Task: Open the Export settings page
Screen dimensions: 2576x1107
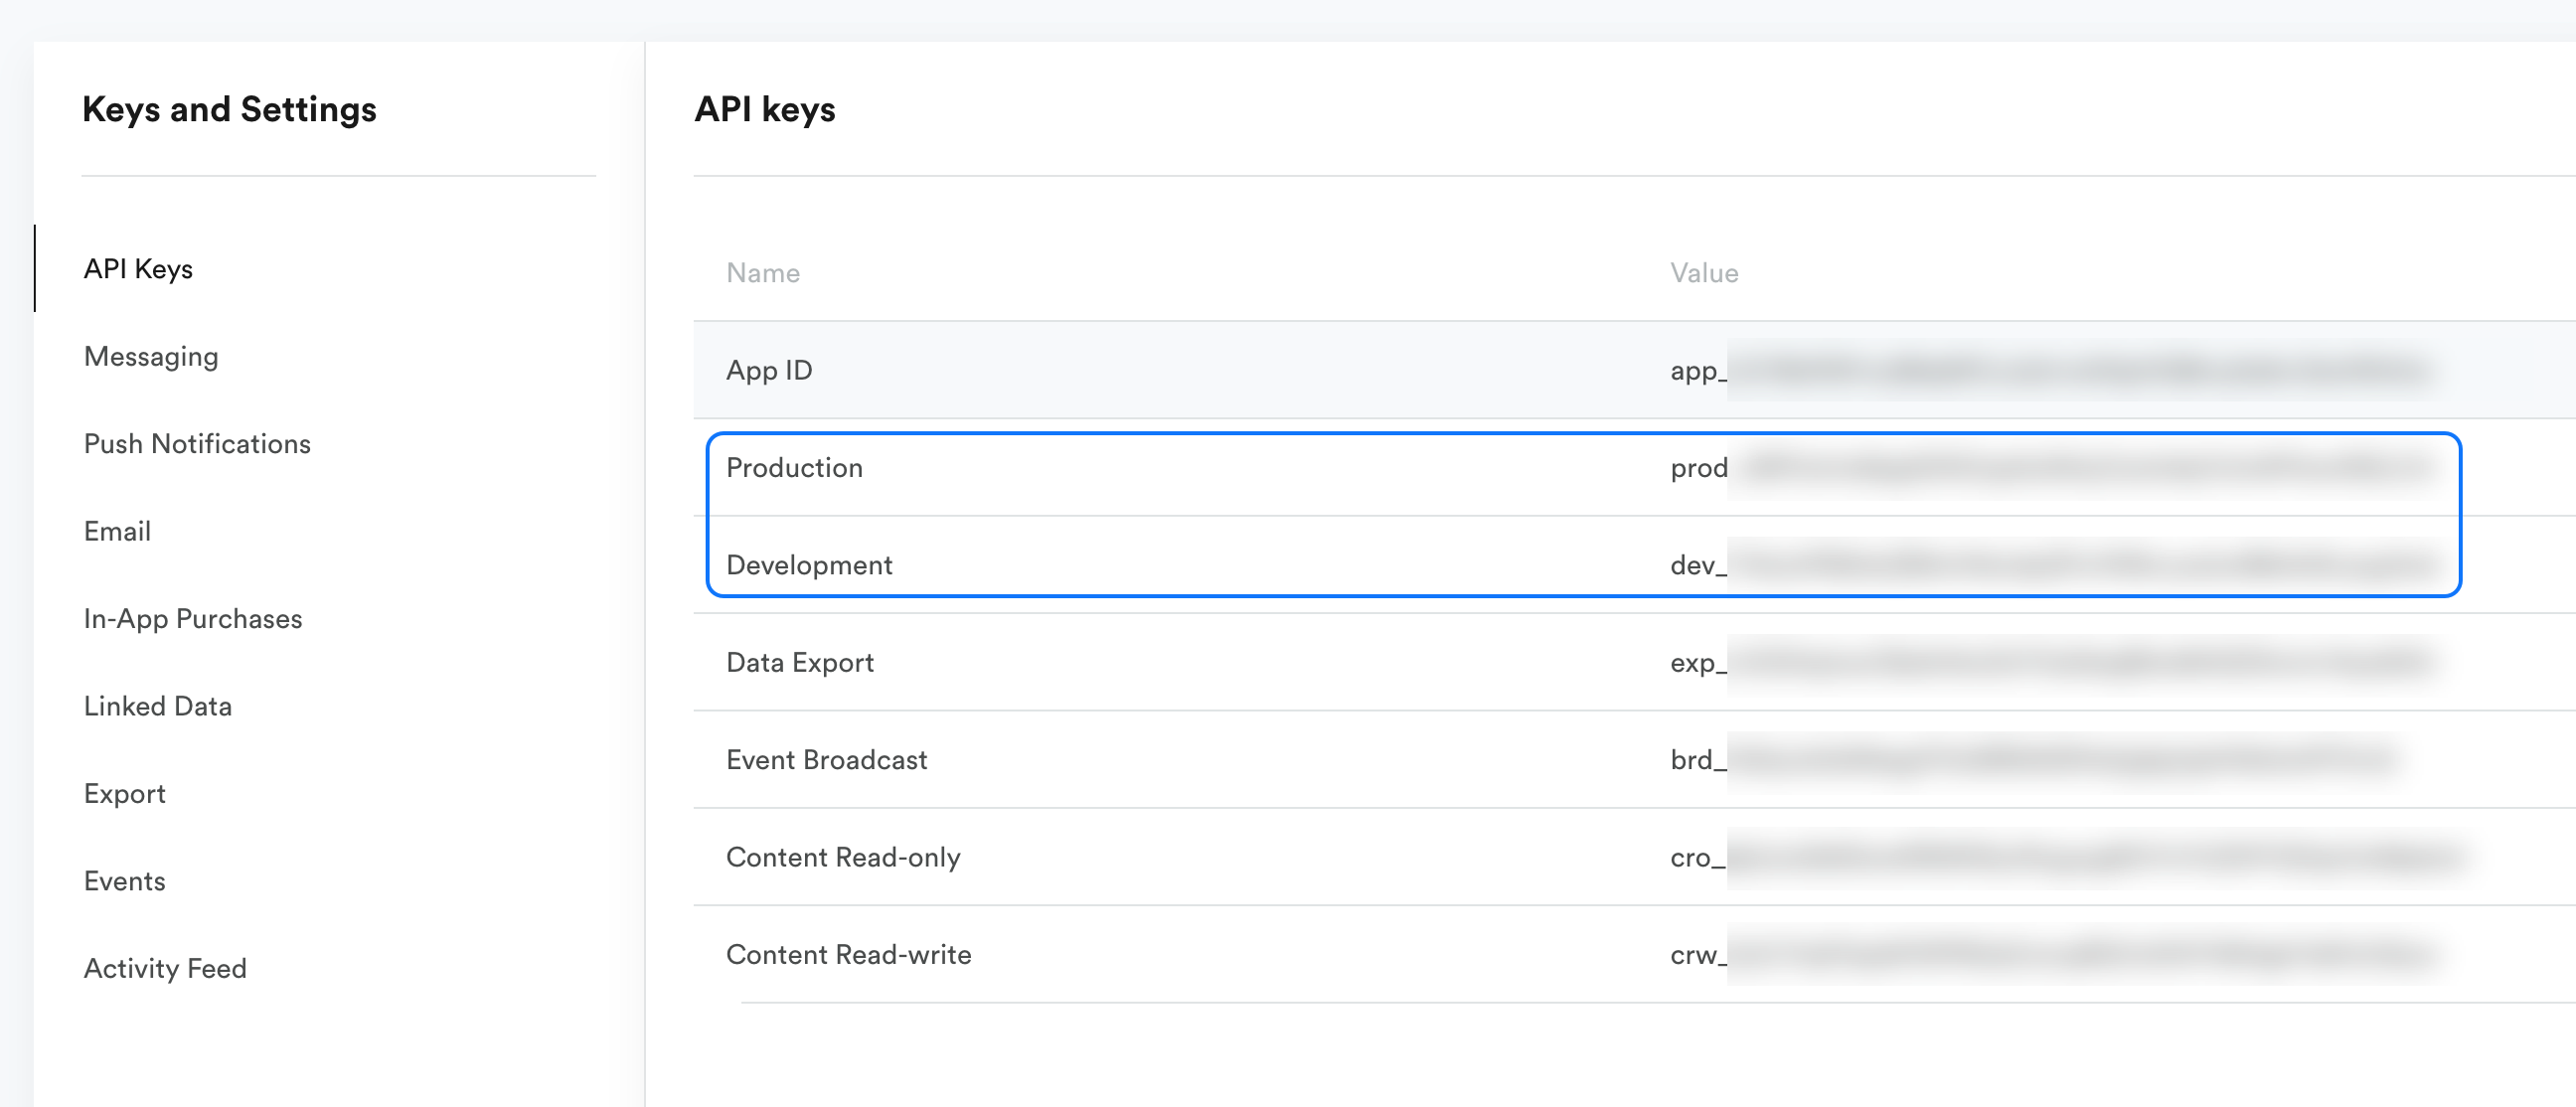Action: tap(124, 794)
